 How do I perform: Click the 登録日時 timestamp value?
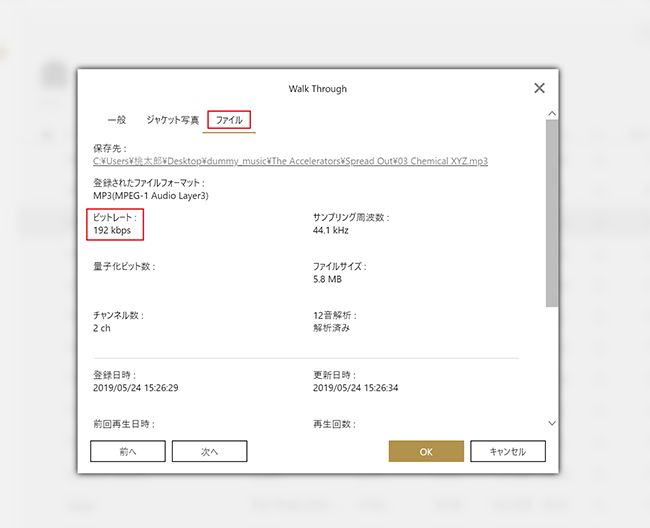136,388
